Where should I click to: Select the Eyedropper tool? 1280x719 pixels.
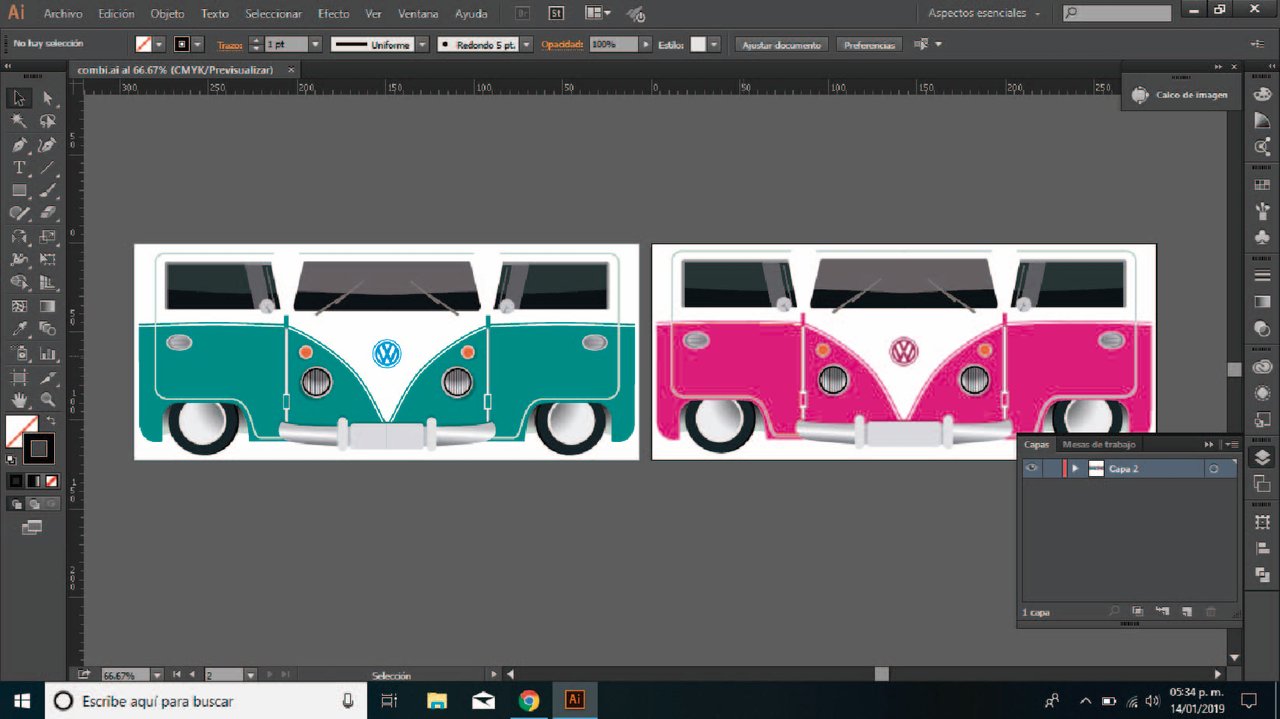coord(19,329)
